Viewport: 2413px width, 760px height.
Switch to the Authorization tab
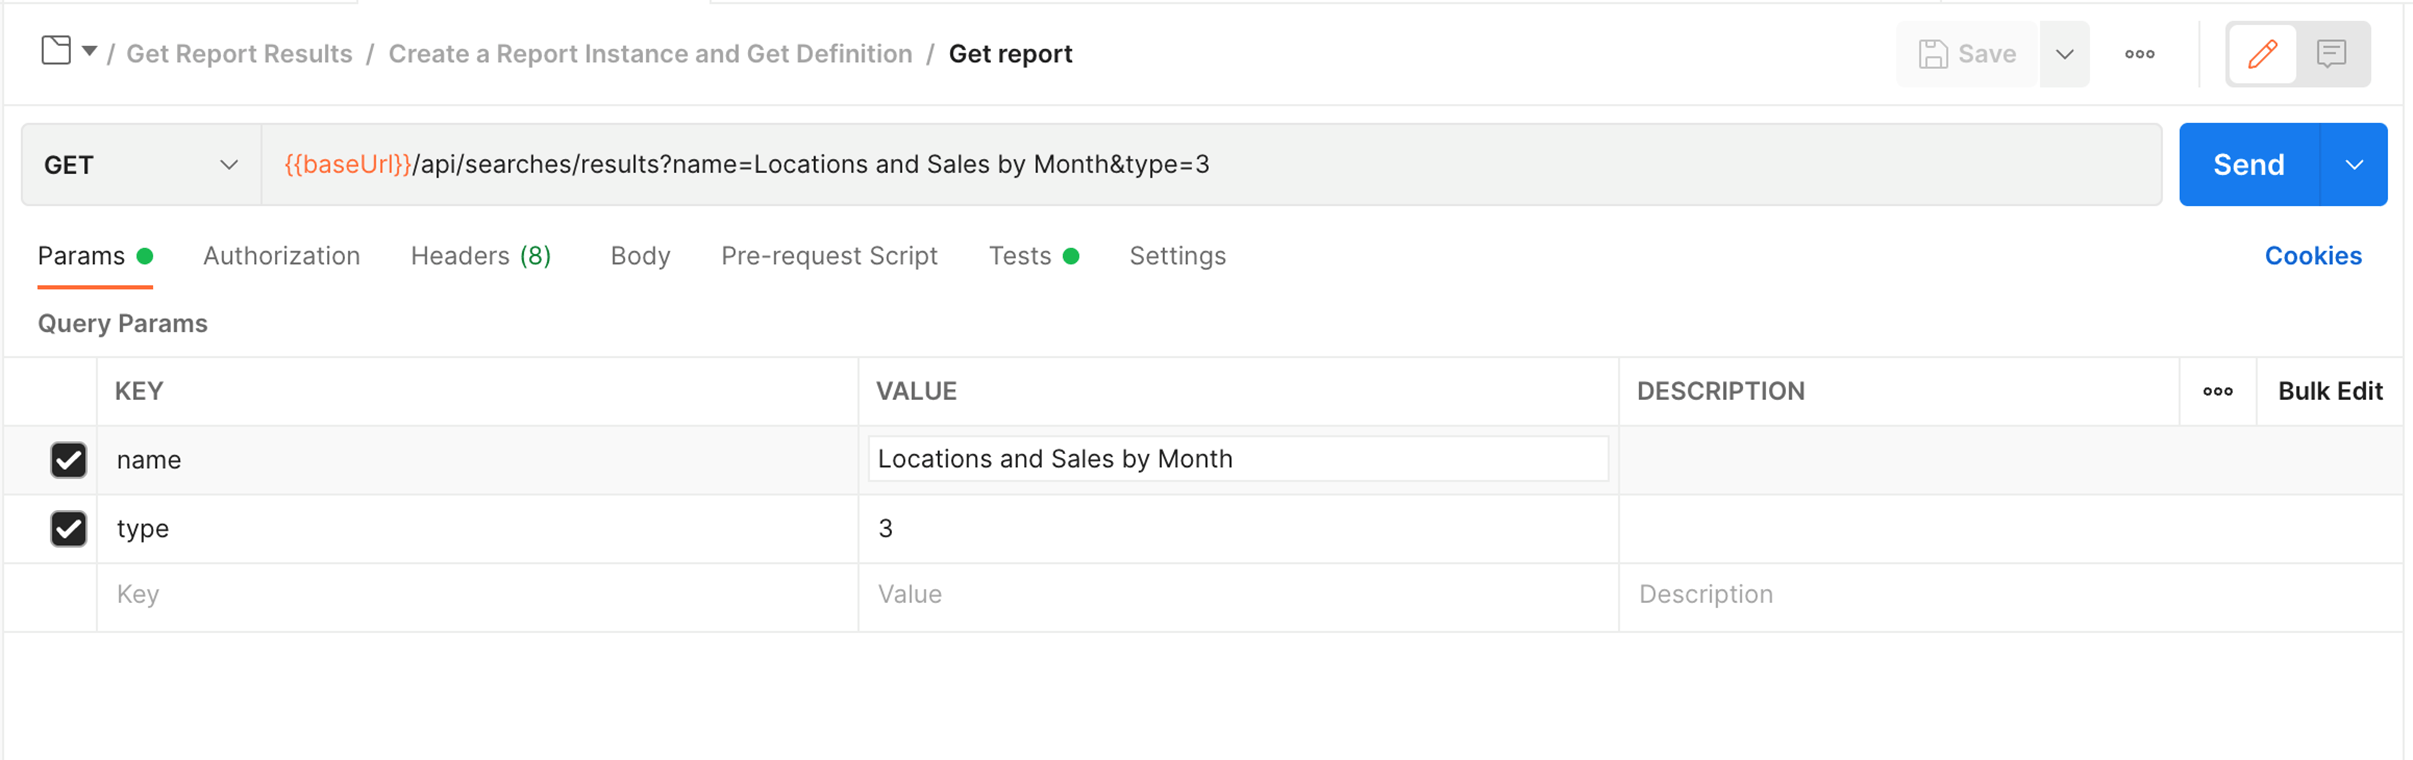coord(281,256)
